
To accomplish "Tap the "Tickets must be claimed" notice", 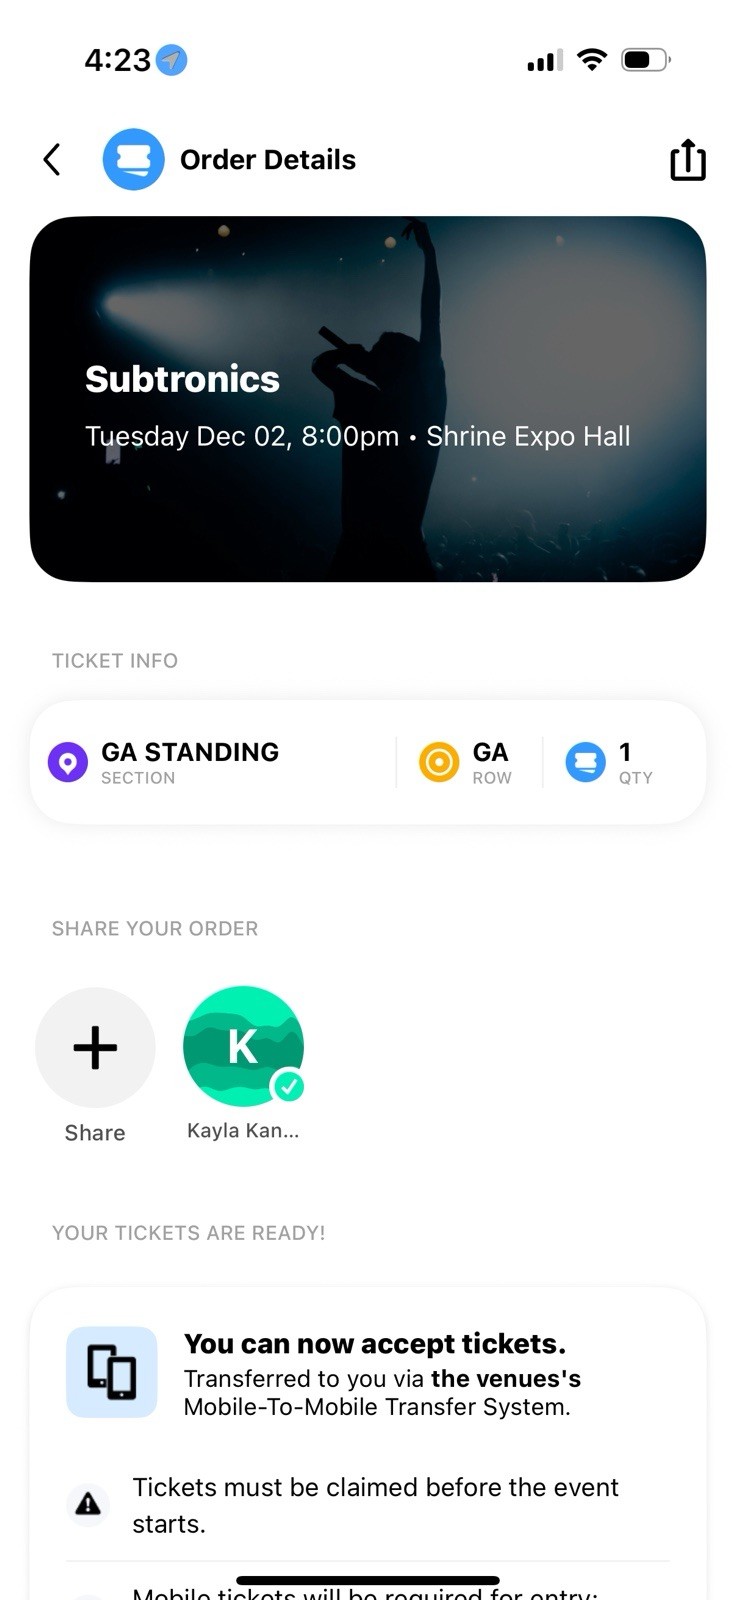I will pyautogui.click(x=375, y=1505).
